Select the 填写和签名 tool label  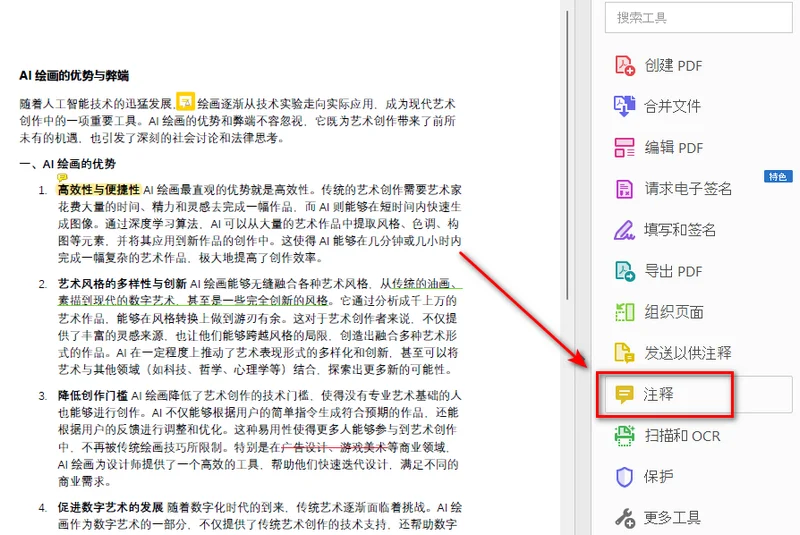pos(680,230)
